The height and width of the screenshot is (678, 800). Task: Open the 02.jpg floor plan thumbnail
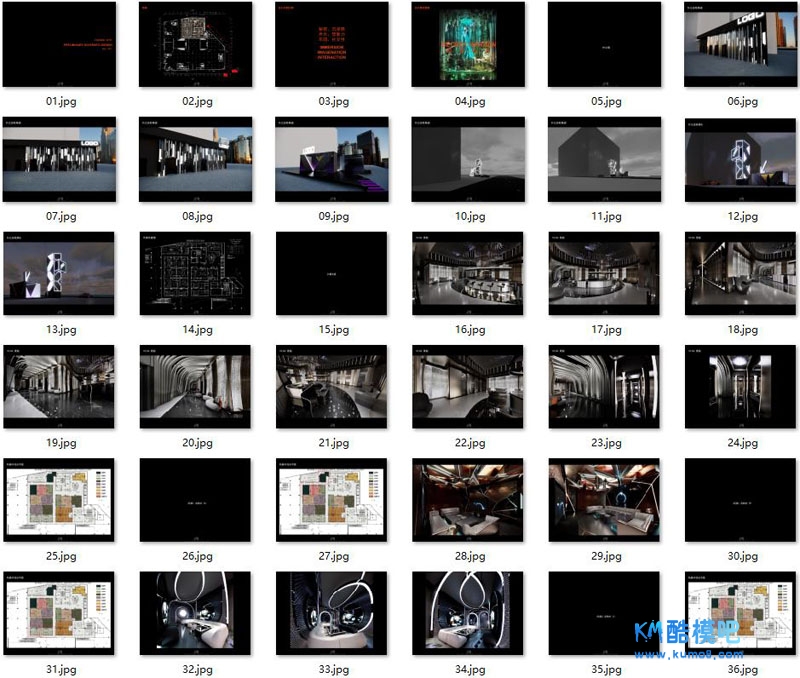pos(195,44)
